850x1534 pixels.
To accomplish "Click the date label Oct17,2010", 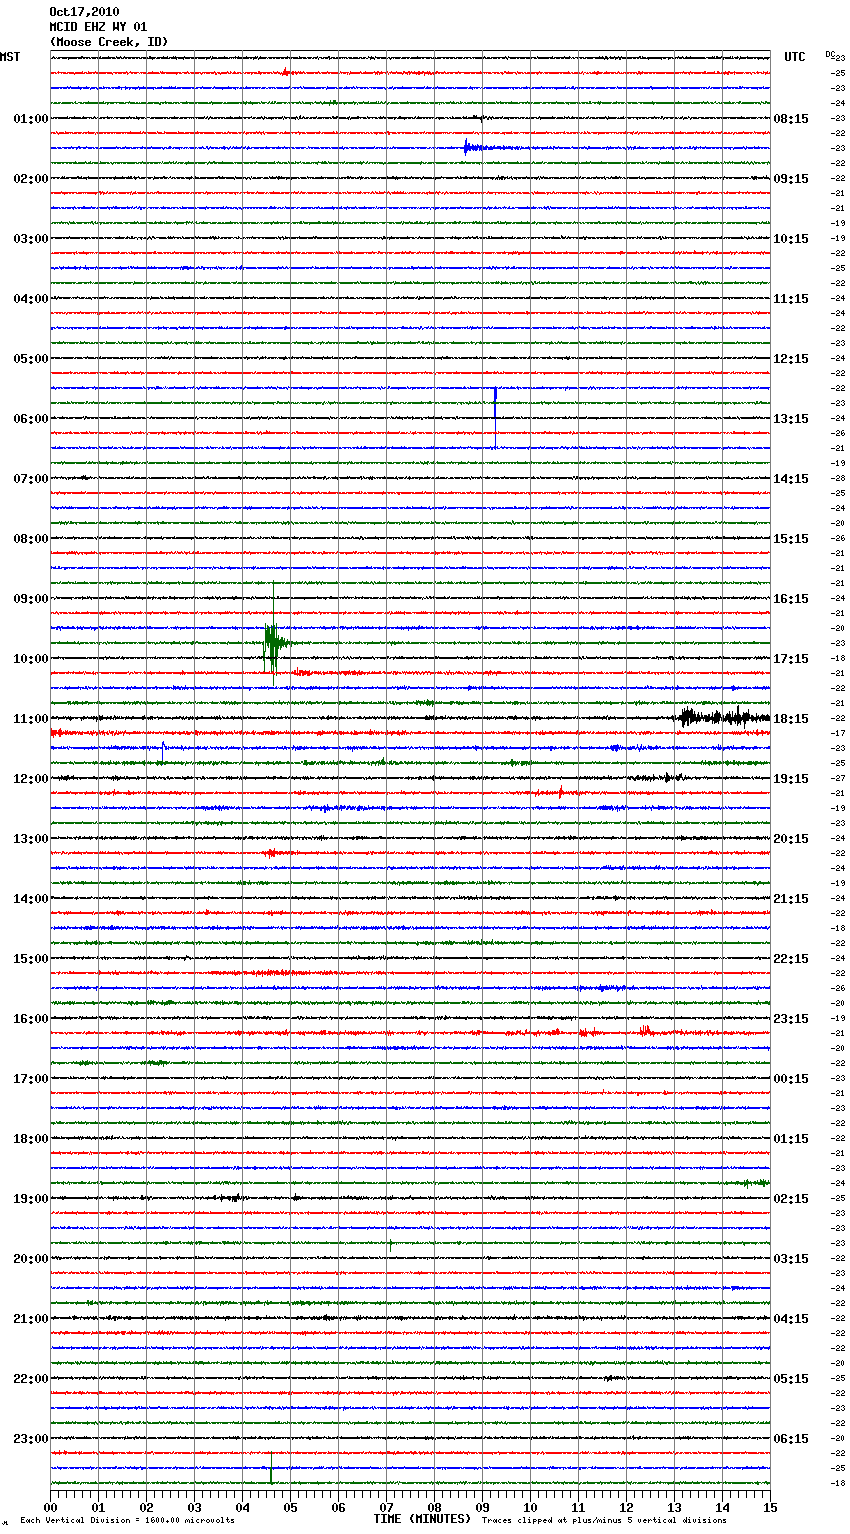I will pyautogui.click(x=84, y=12).
